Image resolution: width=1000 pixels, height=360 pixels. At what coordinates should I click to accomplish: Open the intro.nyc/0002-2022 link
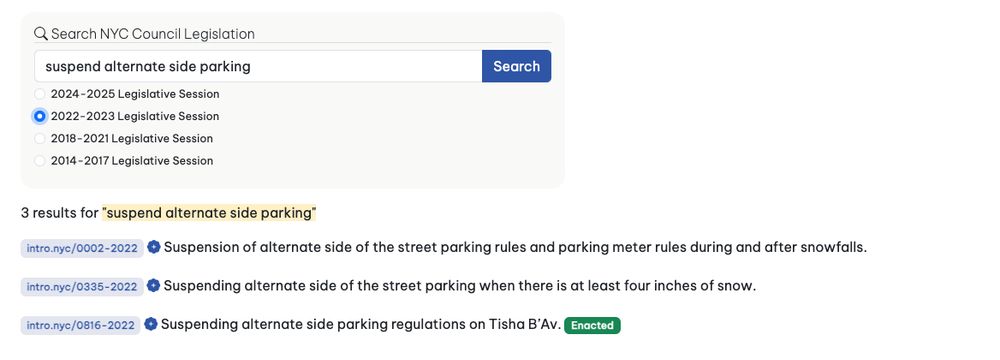click(x=82, y=248)
